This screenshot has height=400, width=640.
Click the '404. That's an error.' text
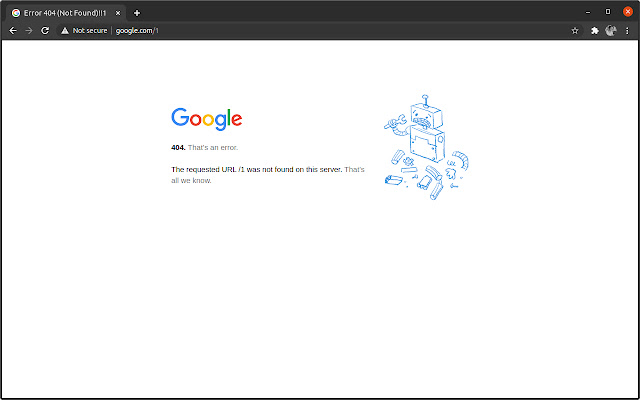point(204,147)
